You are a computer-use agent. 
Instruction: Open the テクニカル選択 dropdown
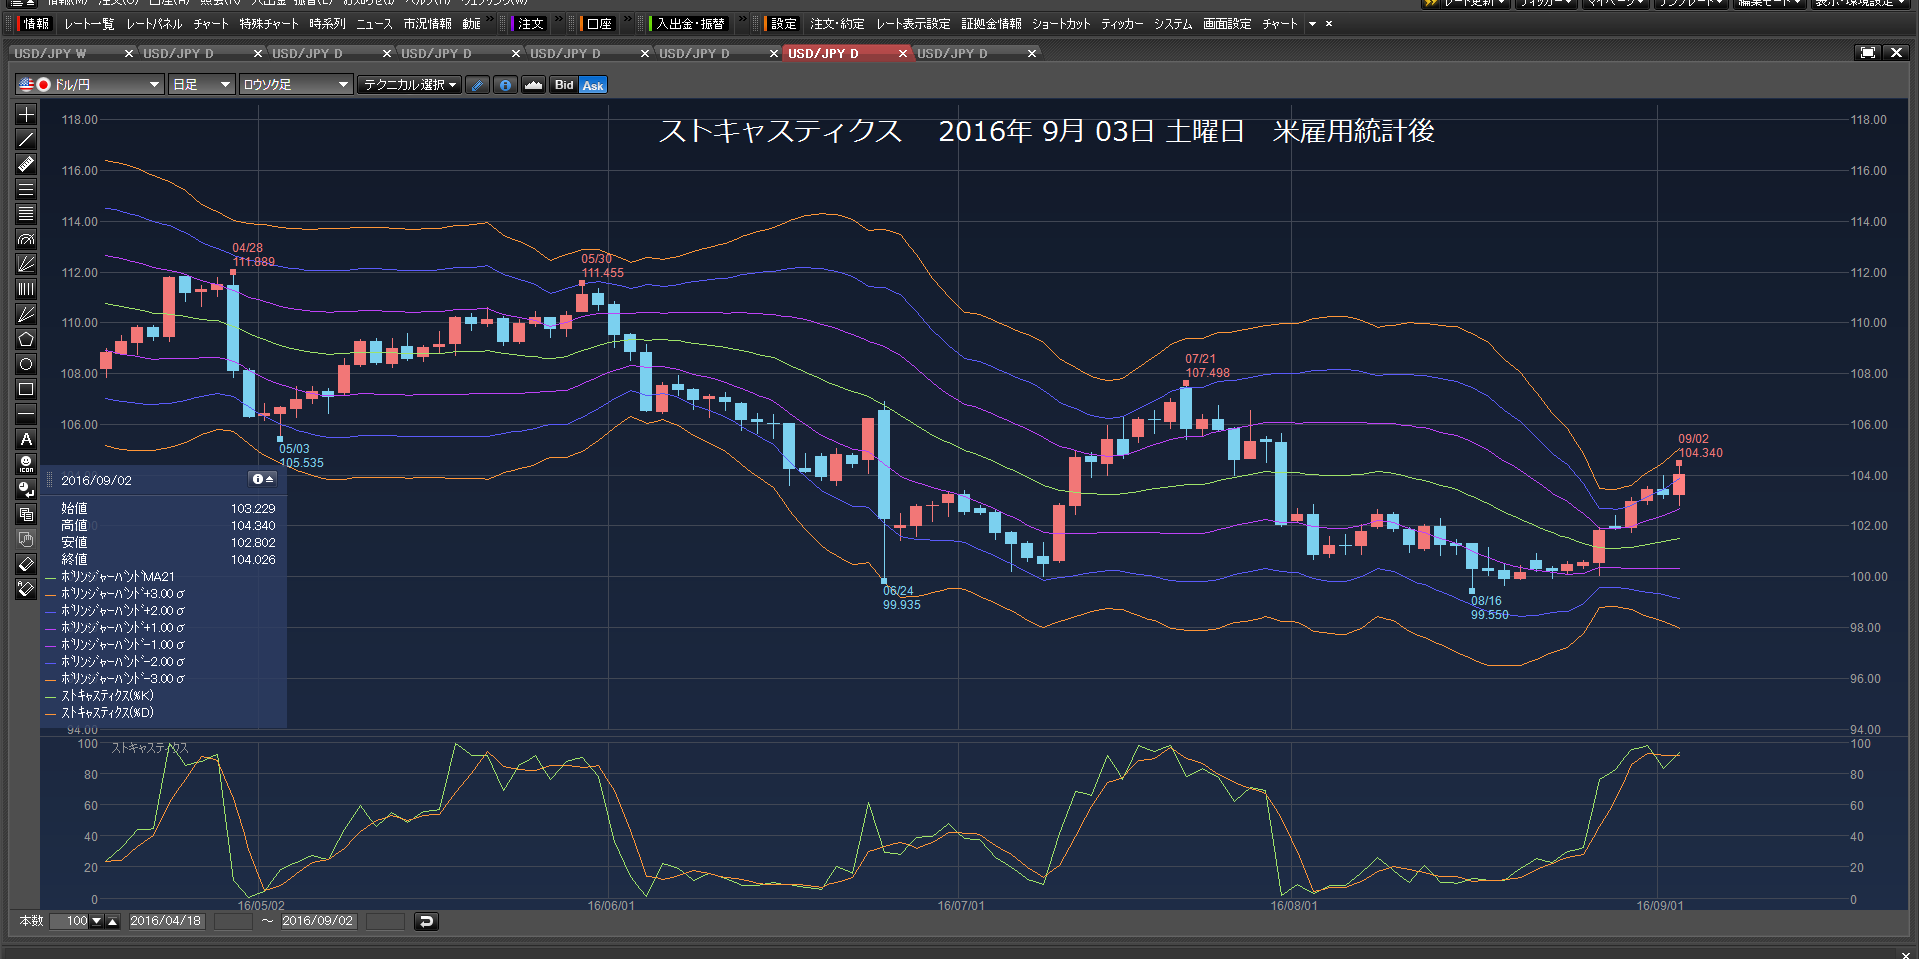pyautogui.click(x=409, y=85)
